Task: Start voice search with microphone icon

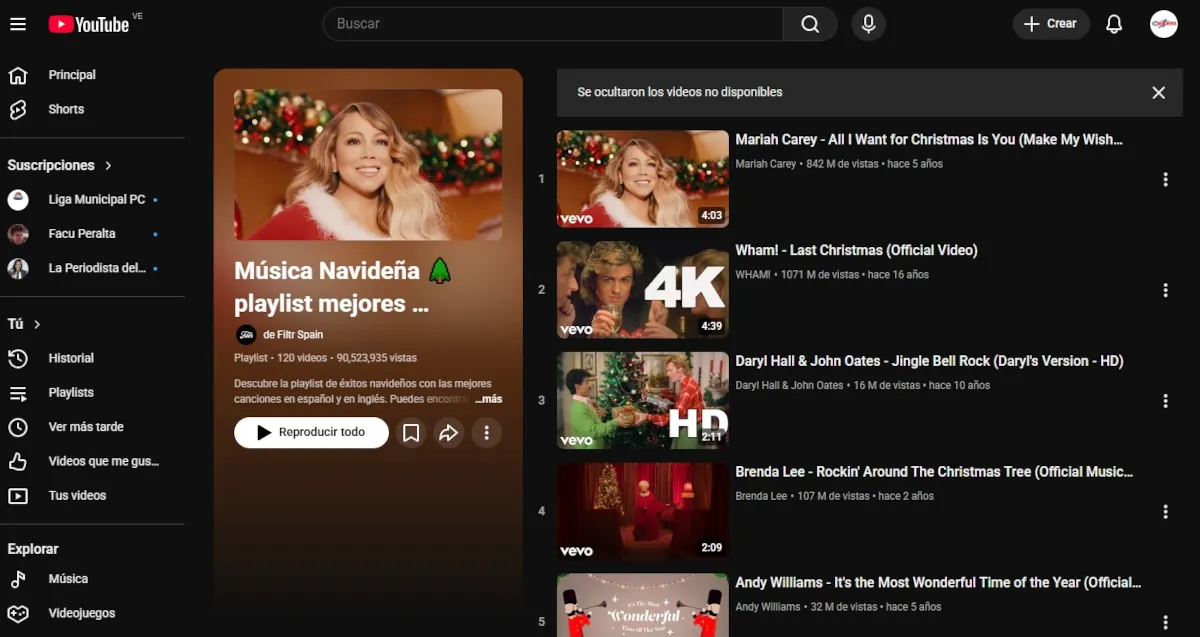Action: (868, 24)
